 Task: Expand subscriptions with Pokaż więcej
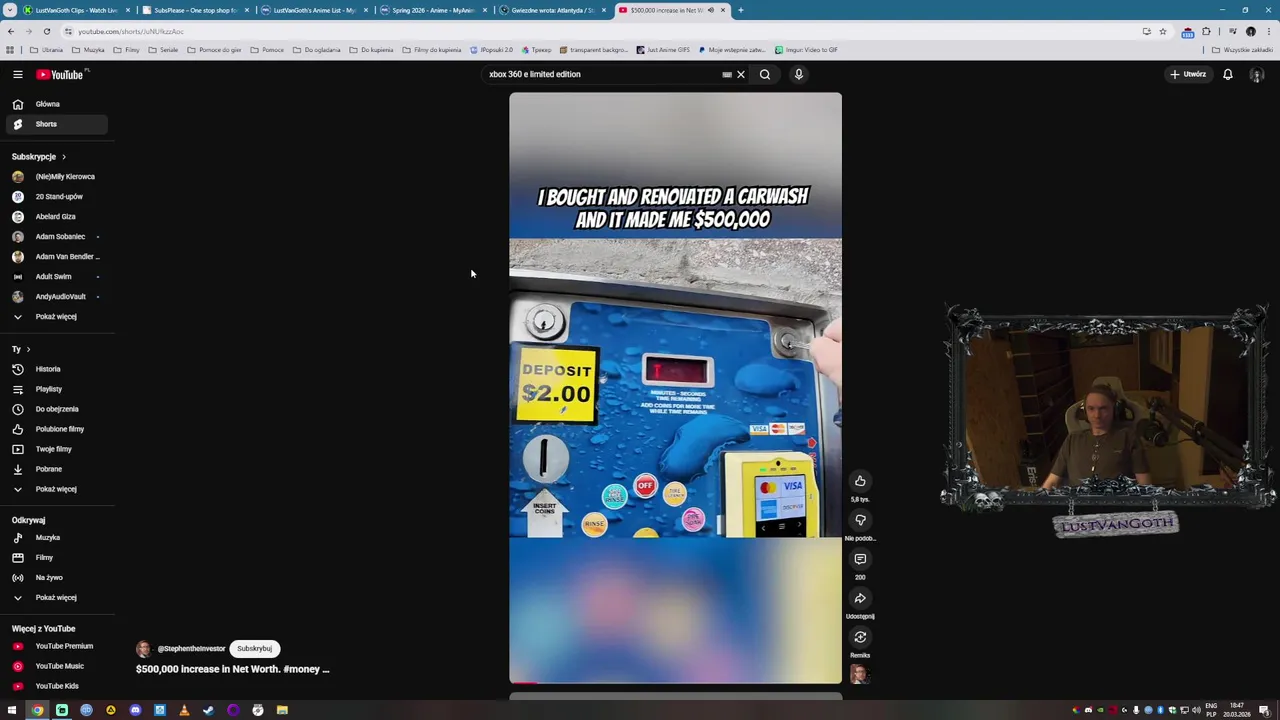click(58, 316)
